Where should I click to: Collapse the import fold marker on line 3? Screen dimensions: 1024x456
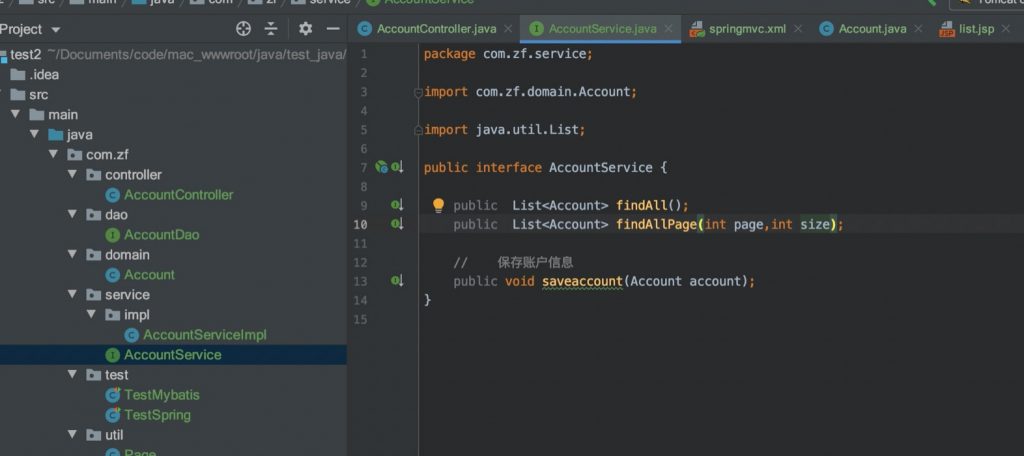(x=418, y=92)
